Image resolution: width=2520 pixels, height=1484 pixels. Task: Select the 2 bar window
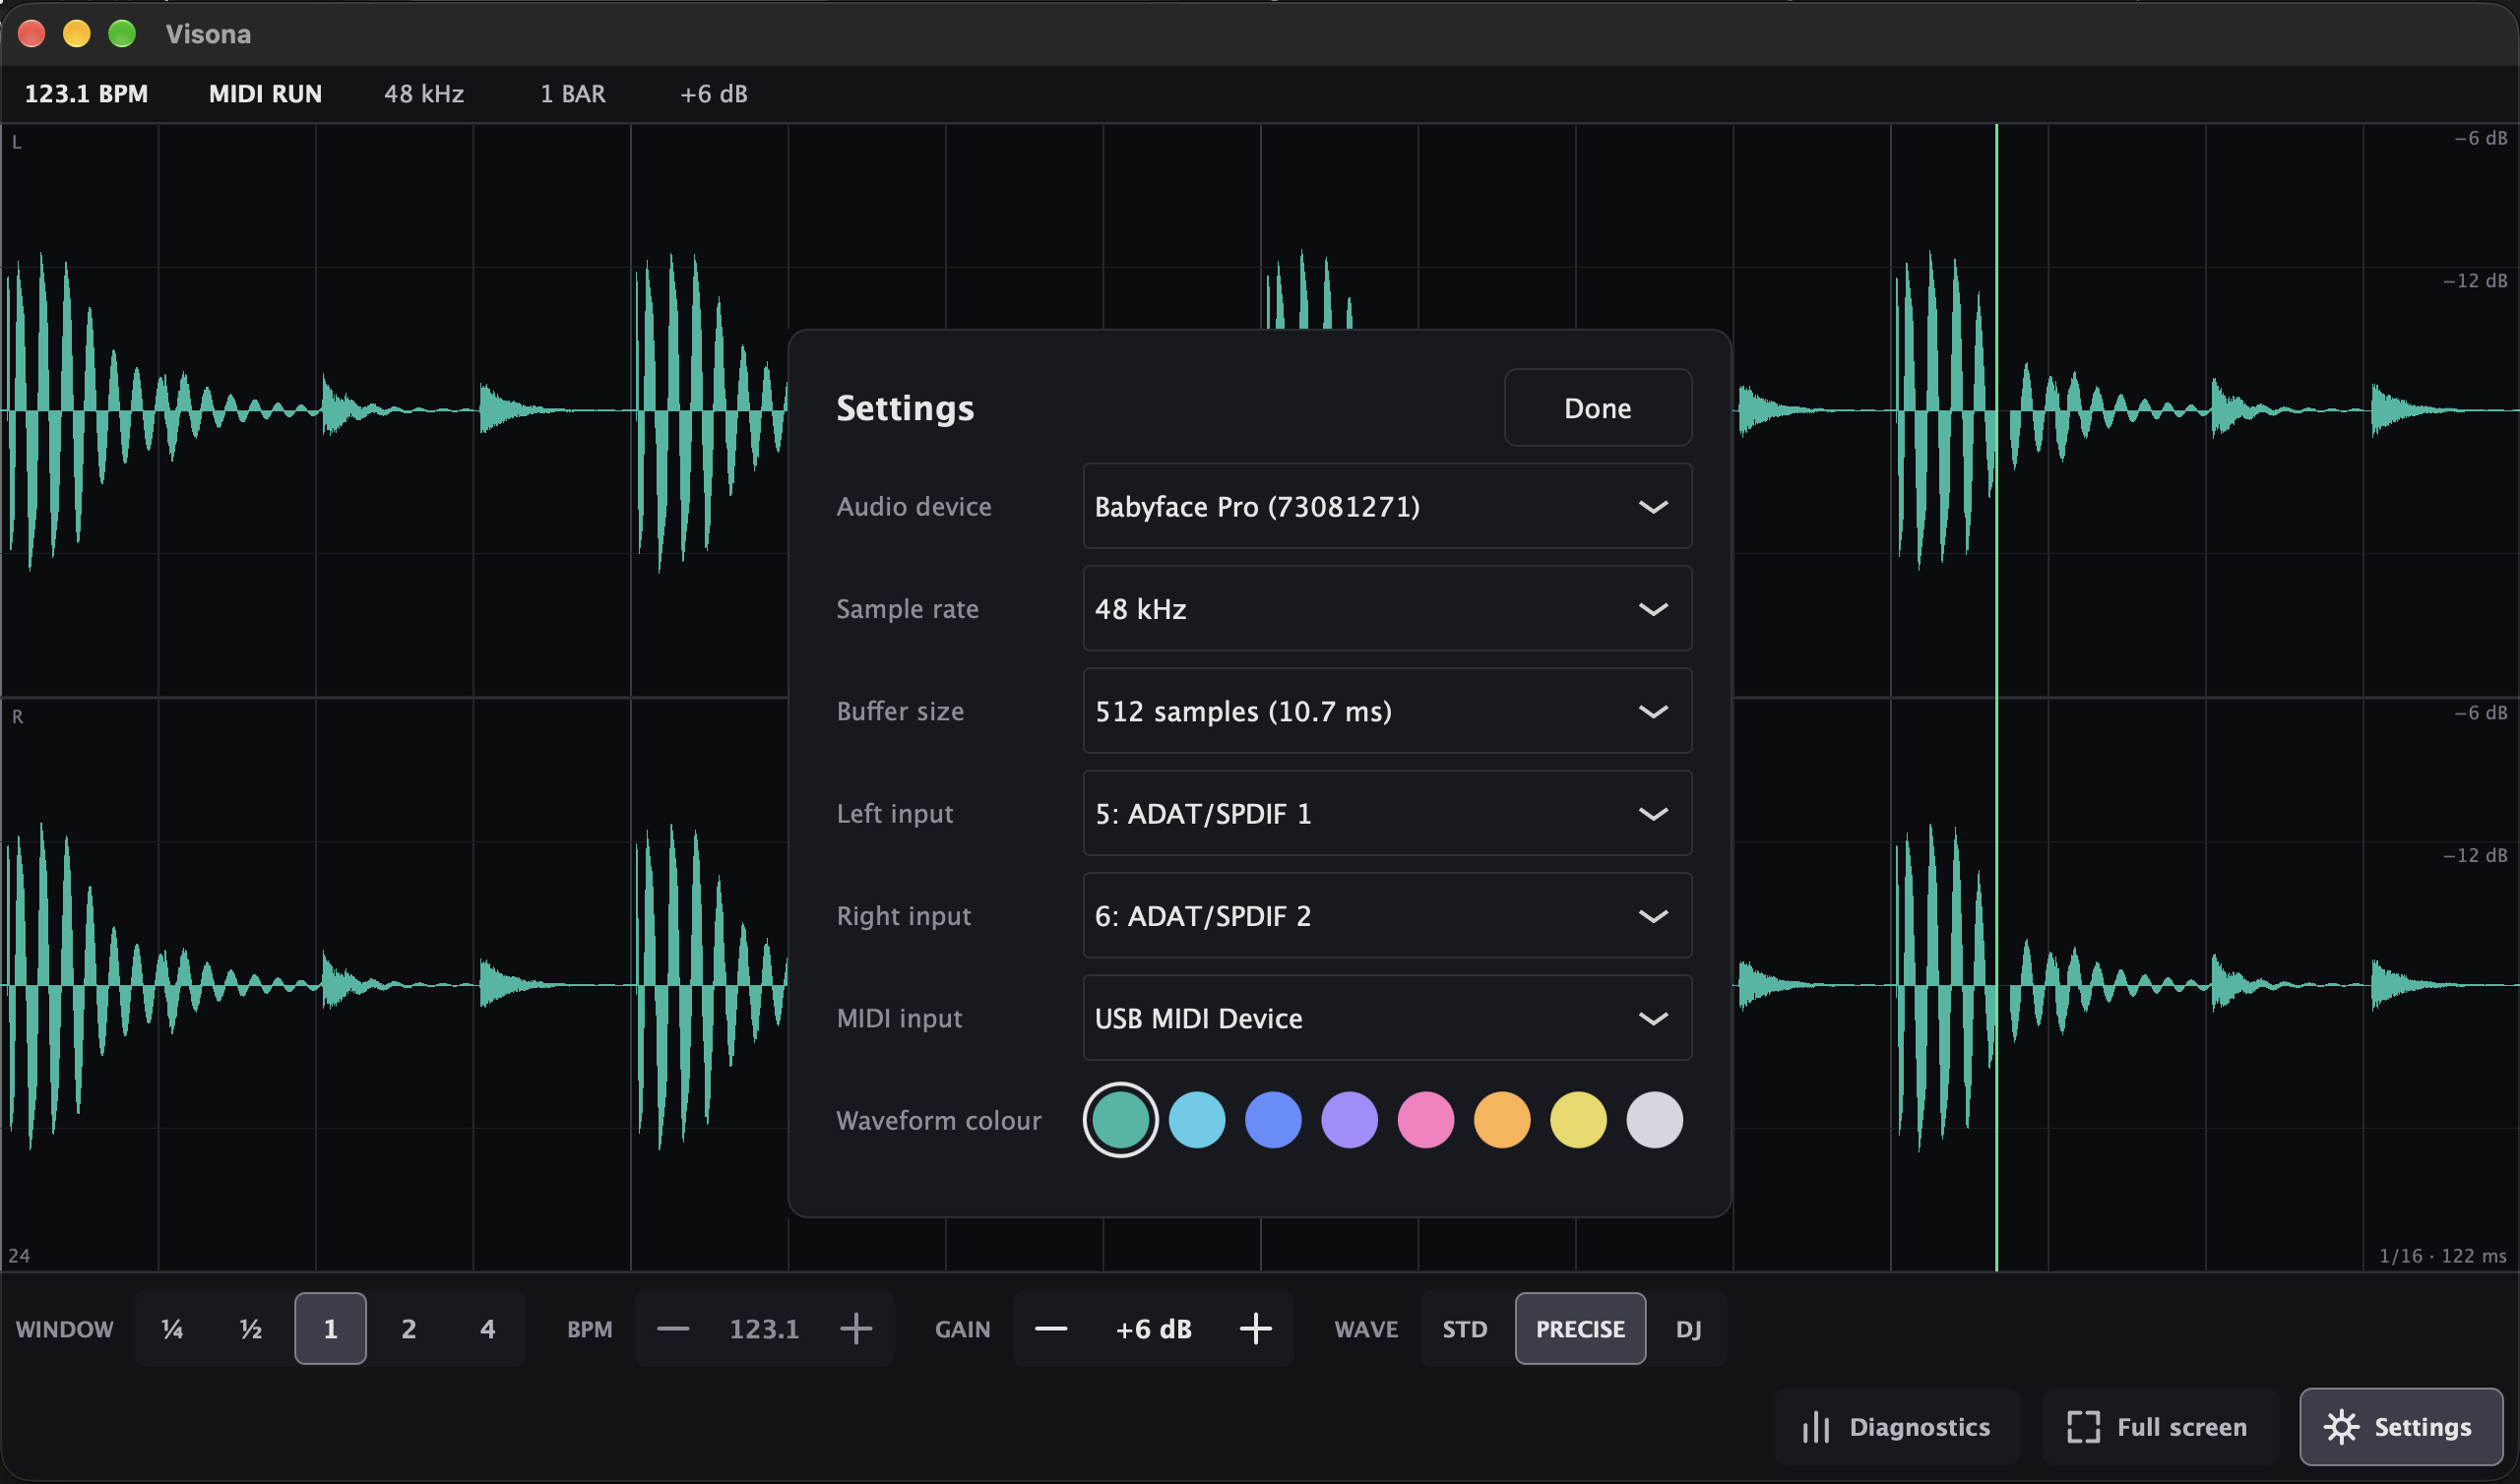tap(409, 1329)
